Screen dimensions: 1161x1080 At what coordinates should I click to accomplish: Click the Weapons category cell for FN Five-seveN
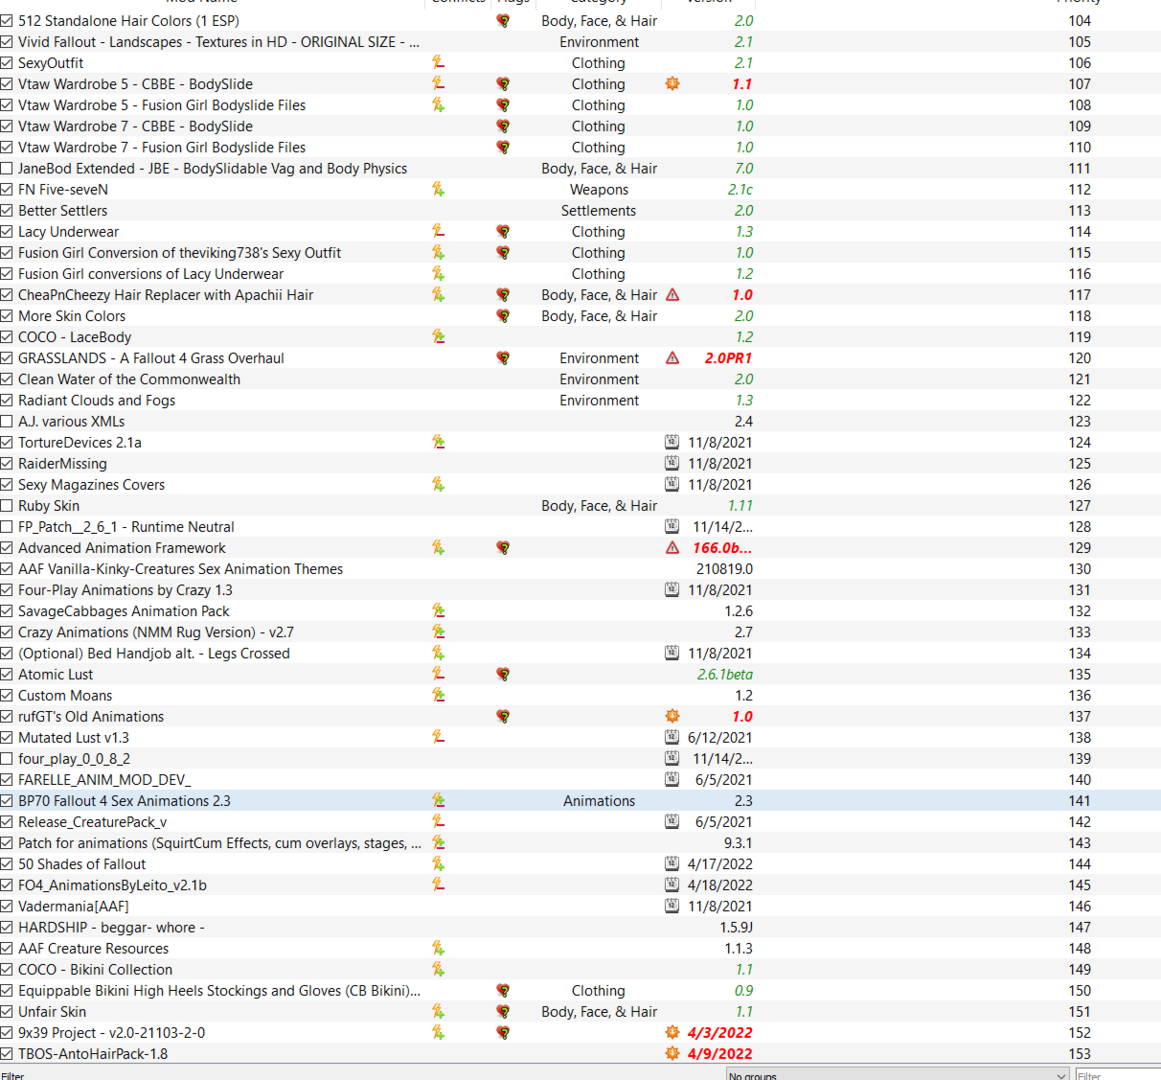click(x=599, y=189)
